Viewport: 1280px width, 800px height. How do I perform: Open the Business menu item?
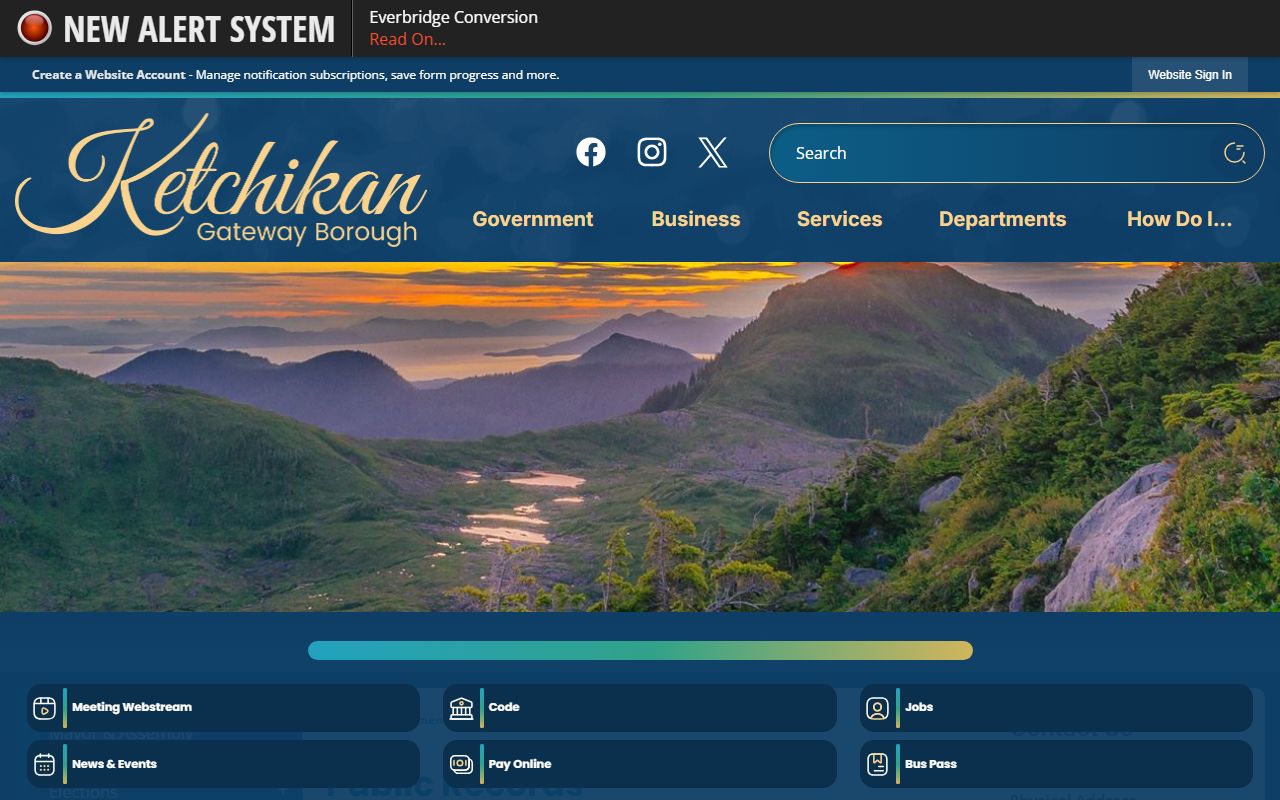tap(695, 219)
